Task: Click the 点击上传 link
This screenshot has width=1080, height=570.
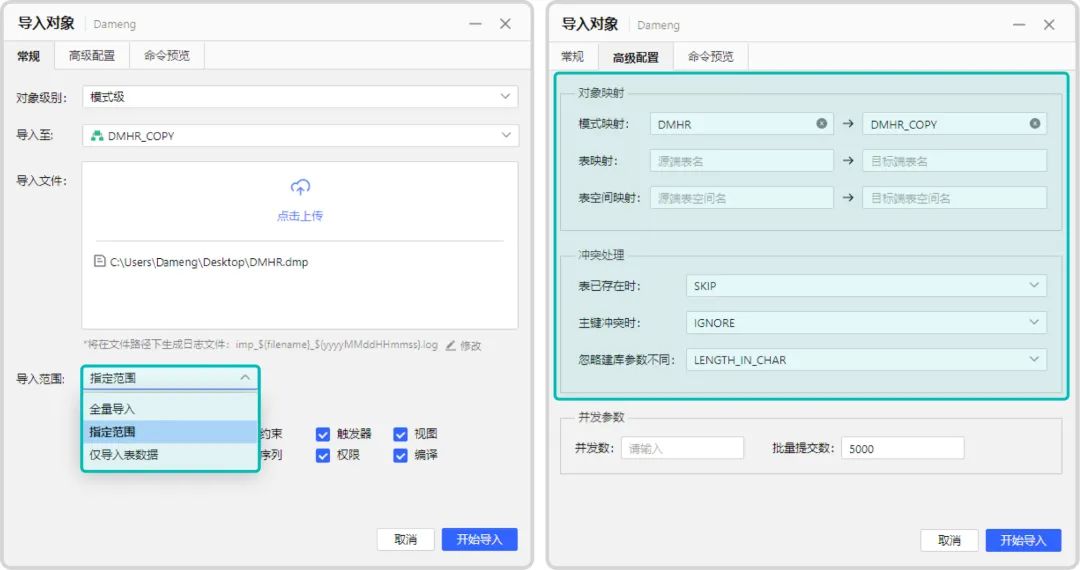Action: click(x=300, y=216)
